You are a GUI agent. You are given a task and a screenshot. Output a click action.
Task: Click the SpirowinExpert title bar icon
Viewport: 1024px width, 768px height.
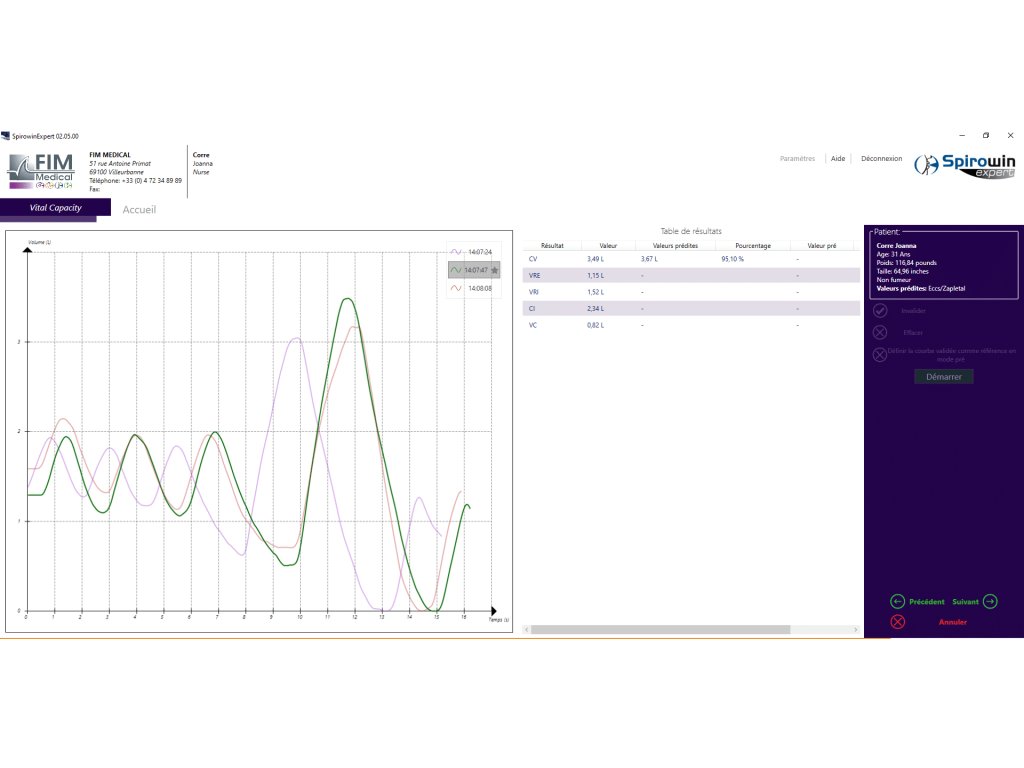tap(5, 136)
